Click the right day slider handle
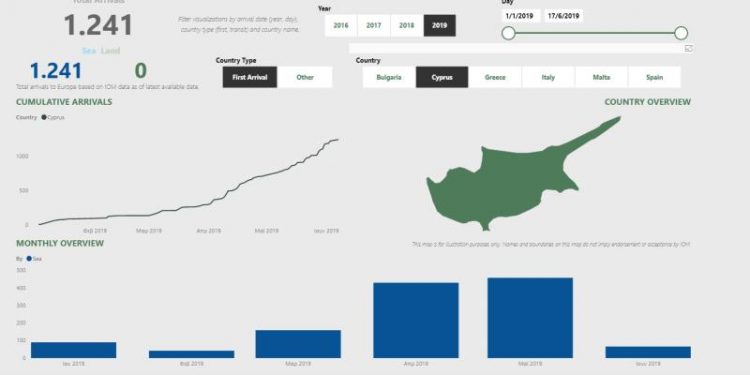The height and width of the screenshot is (375, 750). (x=681, y=33)
